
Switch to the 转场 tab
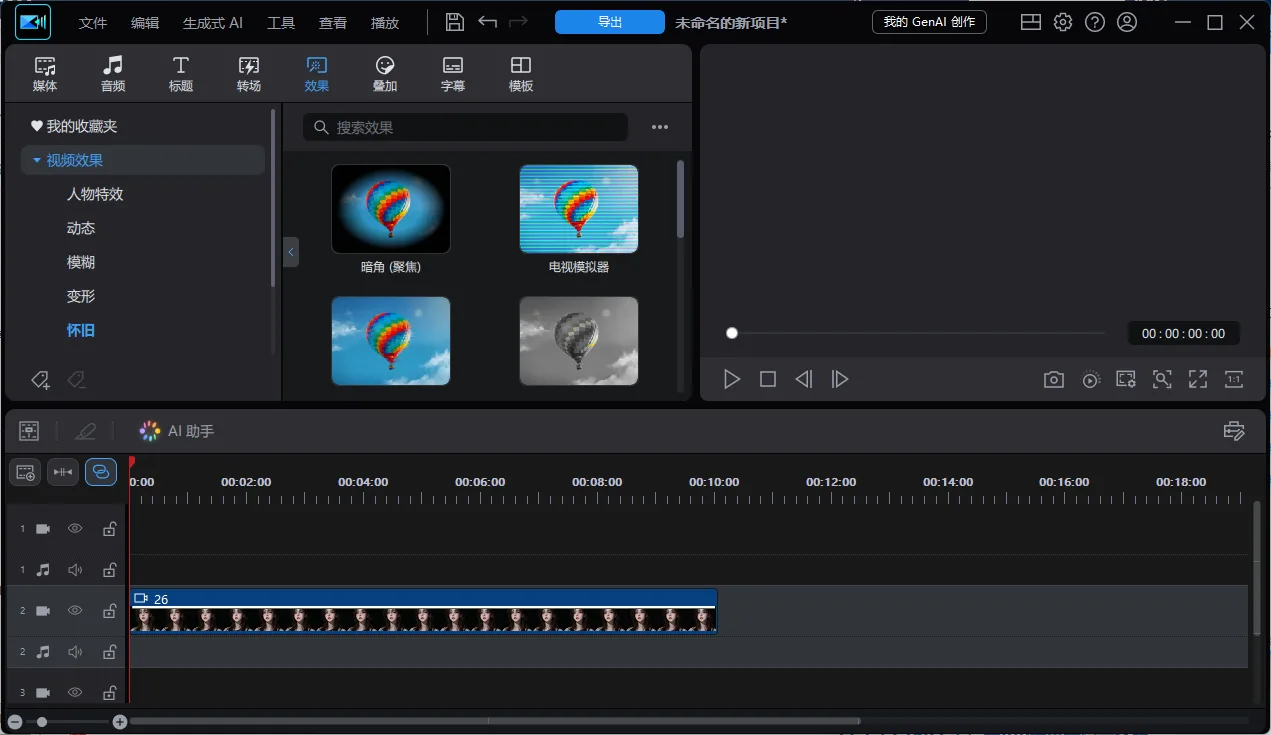tap(249, 74)
